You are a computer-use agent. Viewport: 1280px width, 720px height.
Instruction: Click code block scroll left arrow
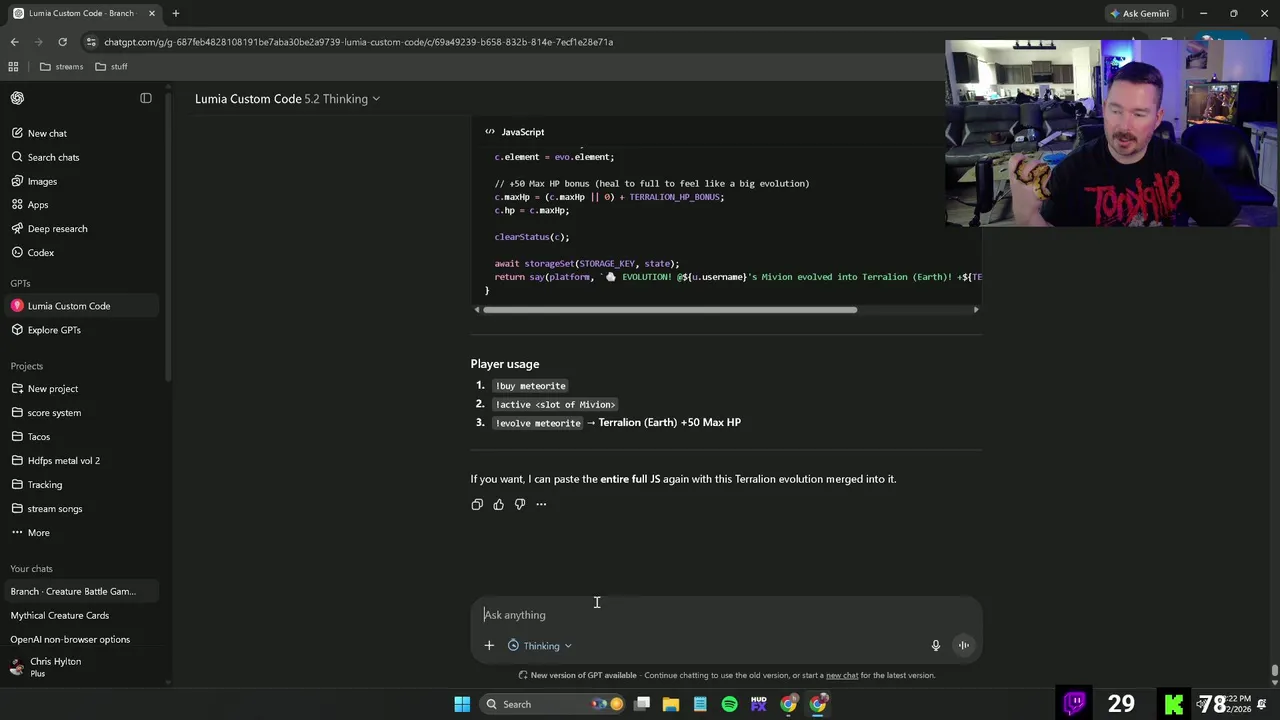point(477,310)
